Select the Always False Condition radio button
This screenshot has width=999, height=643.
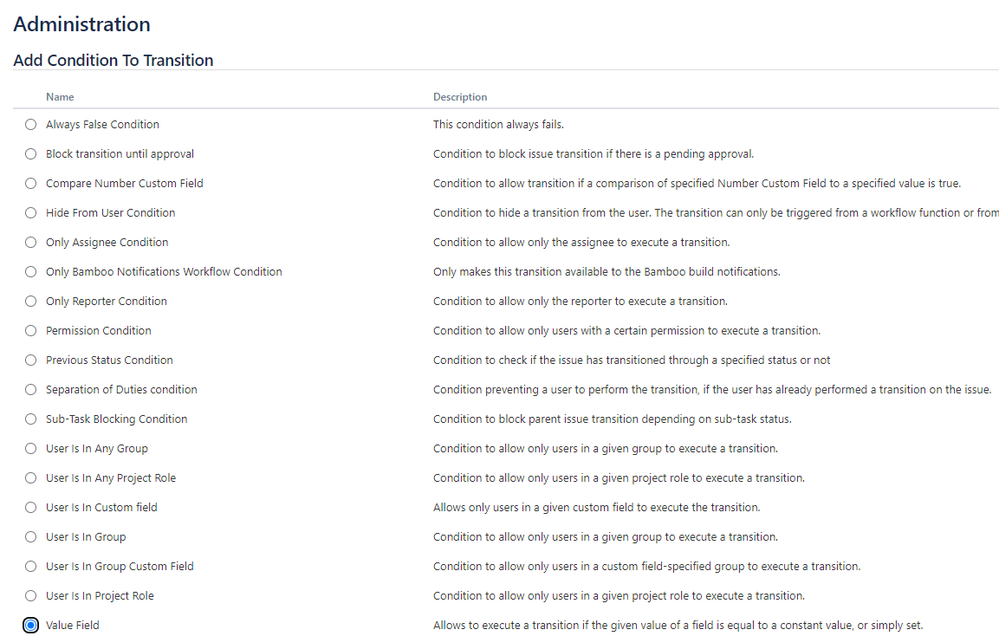coord(31,124)
